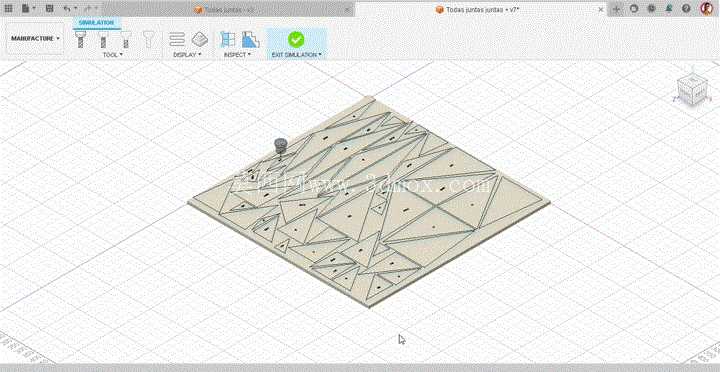Image resolution: width=720 pixels, height=372 pixels.
Task: Open the data panel grid icon
Action: tap(8, 8)
